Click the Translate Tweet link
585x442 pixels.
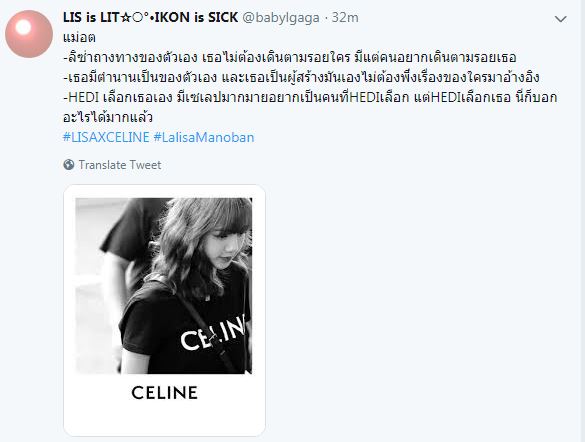click(120, 165)
